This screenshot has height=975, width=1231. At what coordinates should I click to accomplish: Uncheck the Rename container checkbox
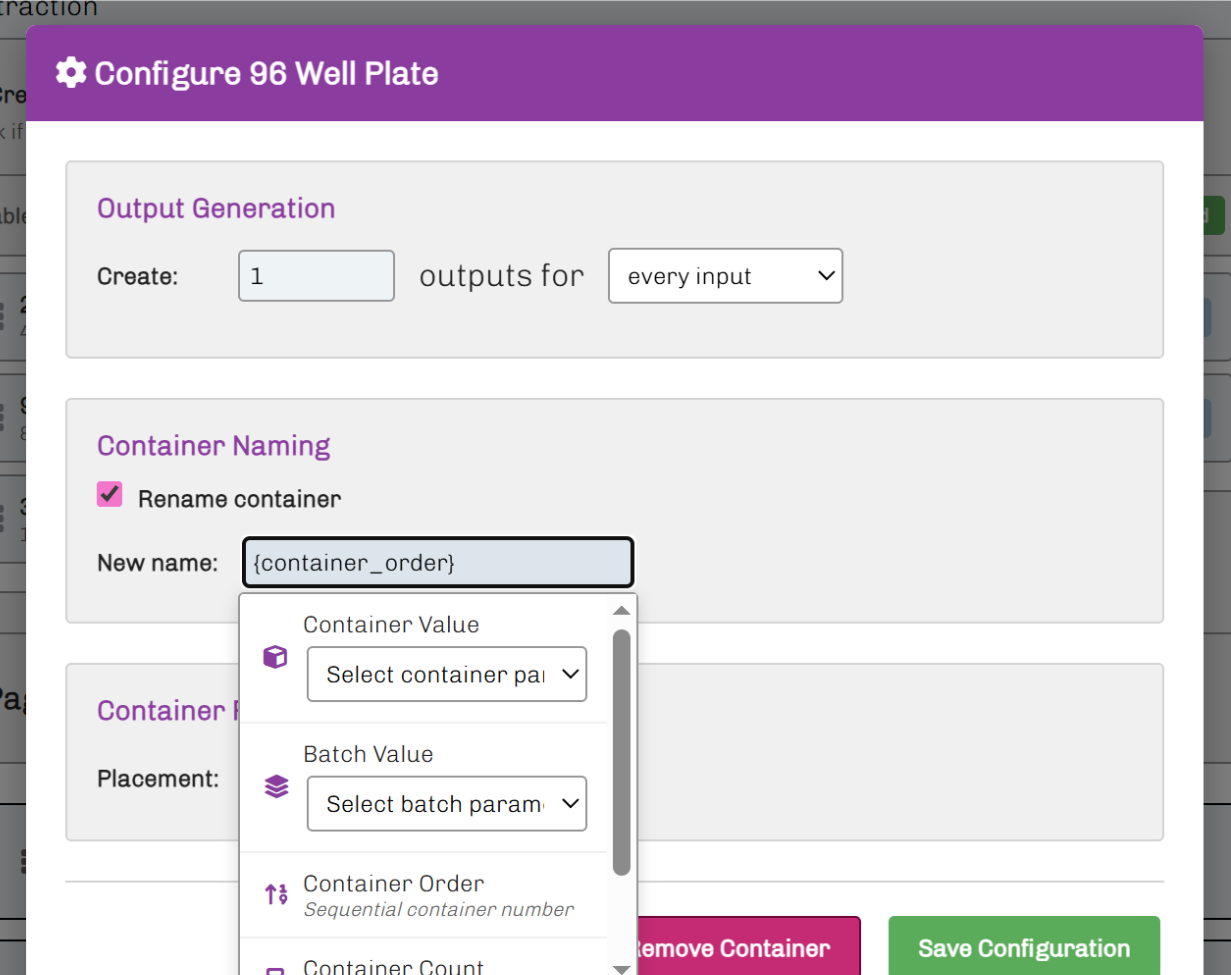[x=110, y=495]
